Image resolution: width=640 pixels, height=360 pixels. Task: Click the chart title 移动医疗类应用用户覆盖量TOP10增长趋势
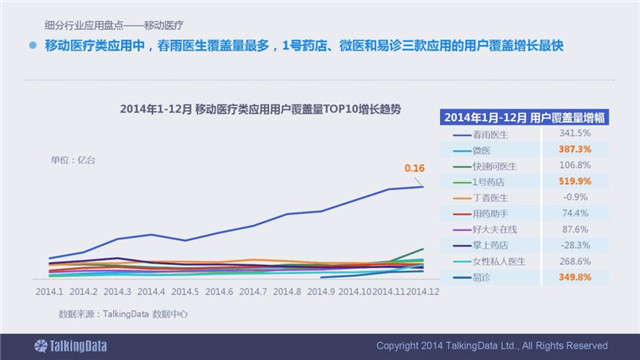(298, 109)
